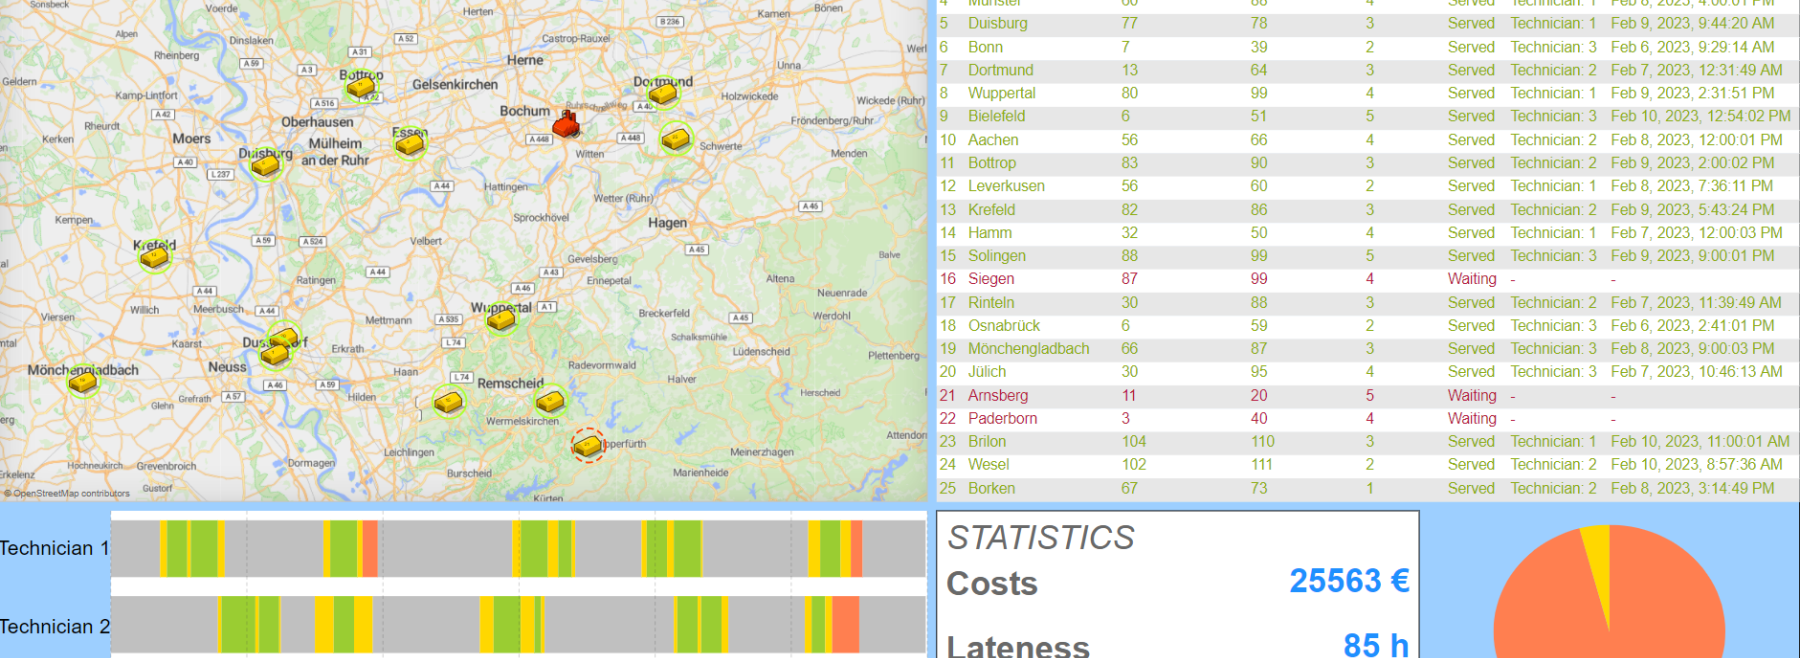Click the Solingen row name

[997, 256]
